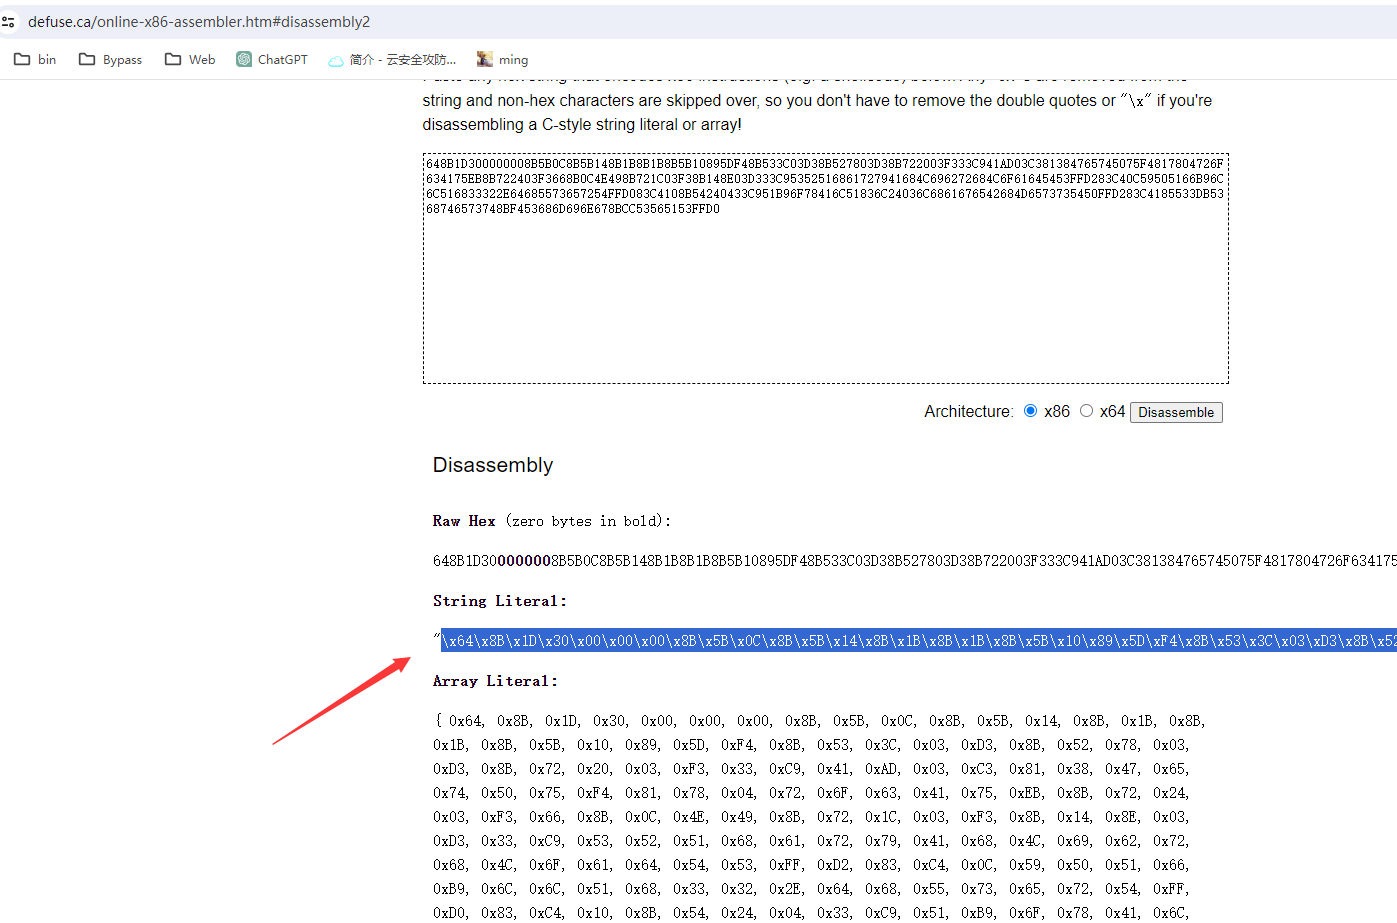Click the site info icon in address bar

9,21
